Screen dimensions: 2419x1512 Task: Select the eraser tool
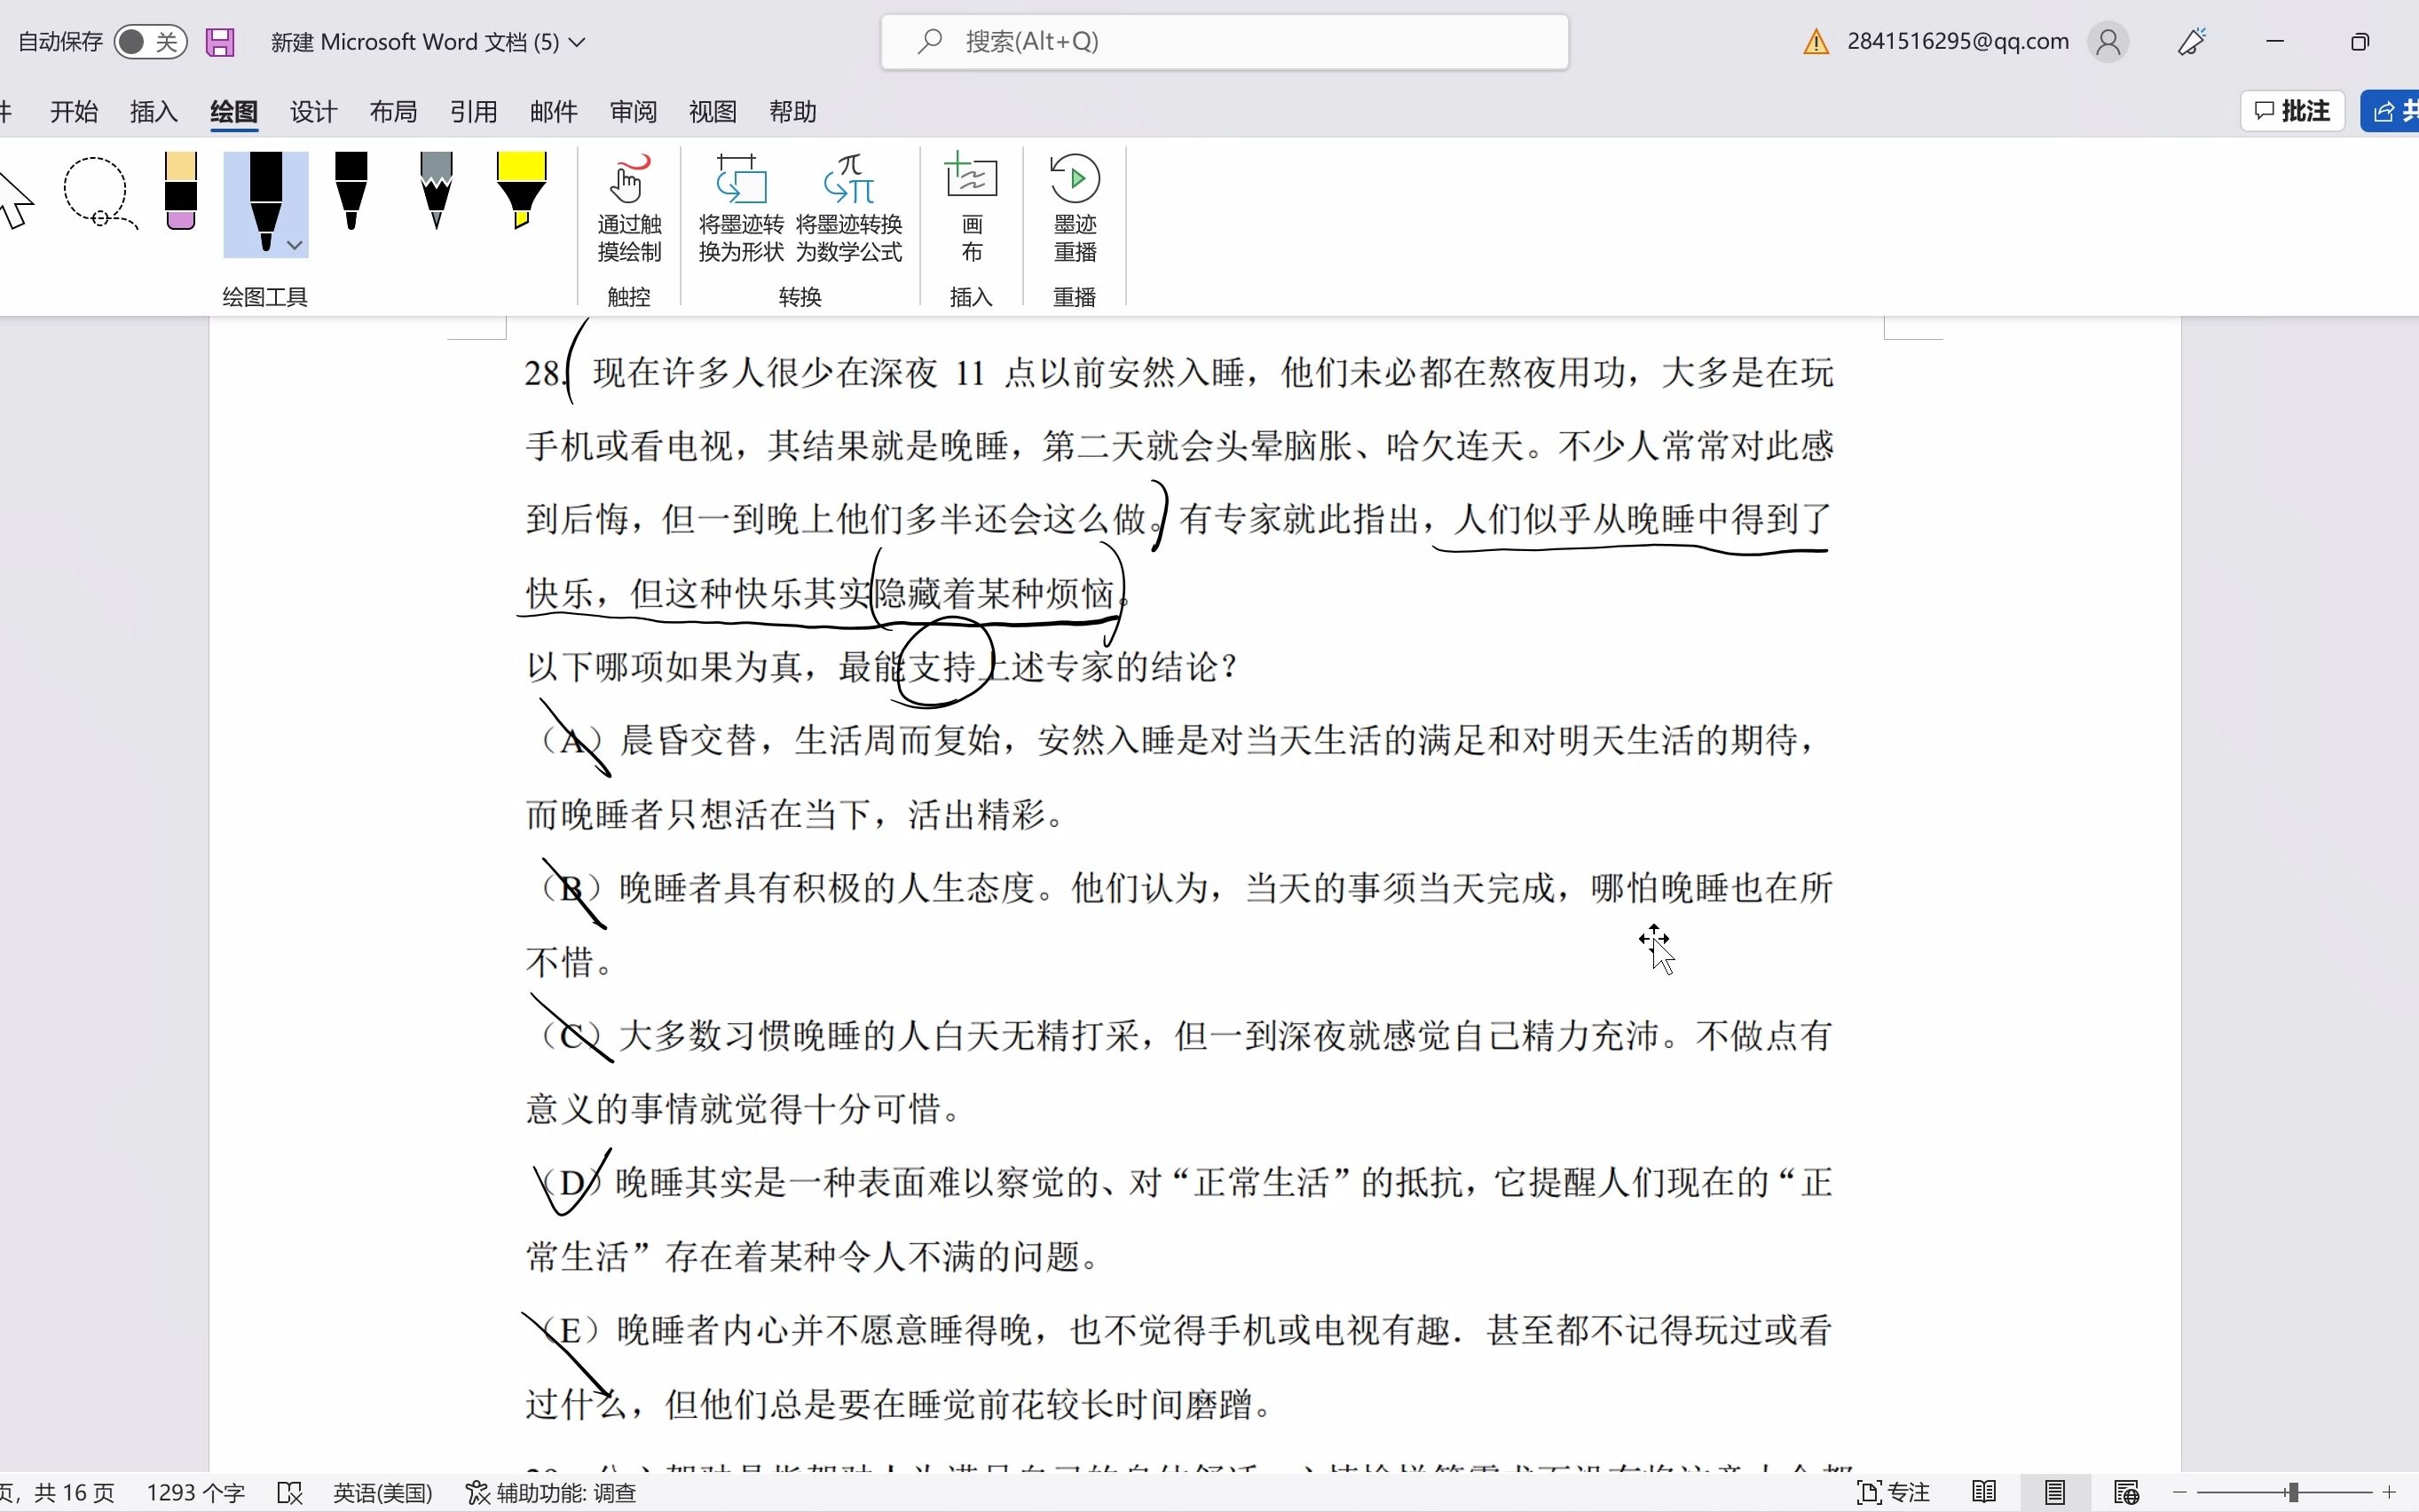click(181, 192)
